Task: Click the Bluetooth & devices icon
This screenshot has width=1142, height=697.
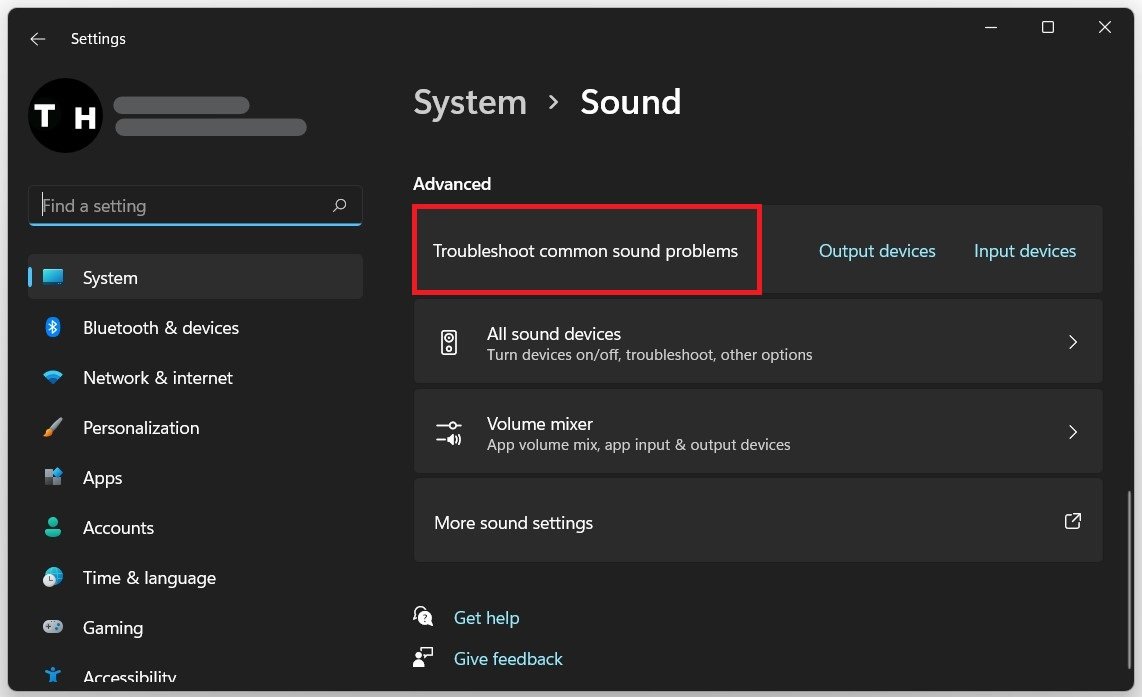Action: pyautogui.click(x=53, y=328)
